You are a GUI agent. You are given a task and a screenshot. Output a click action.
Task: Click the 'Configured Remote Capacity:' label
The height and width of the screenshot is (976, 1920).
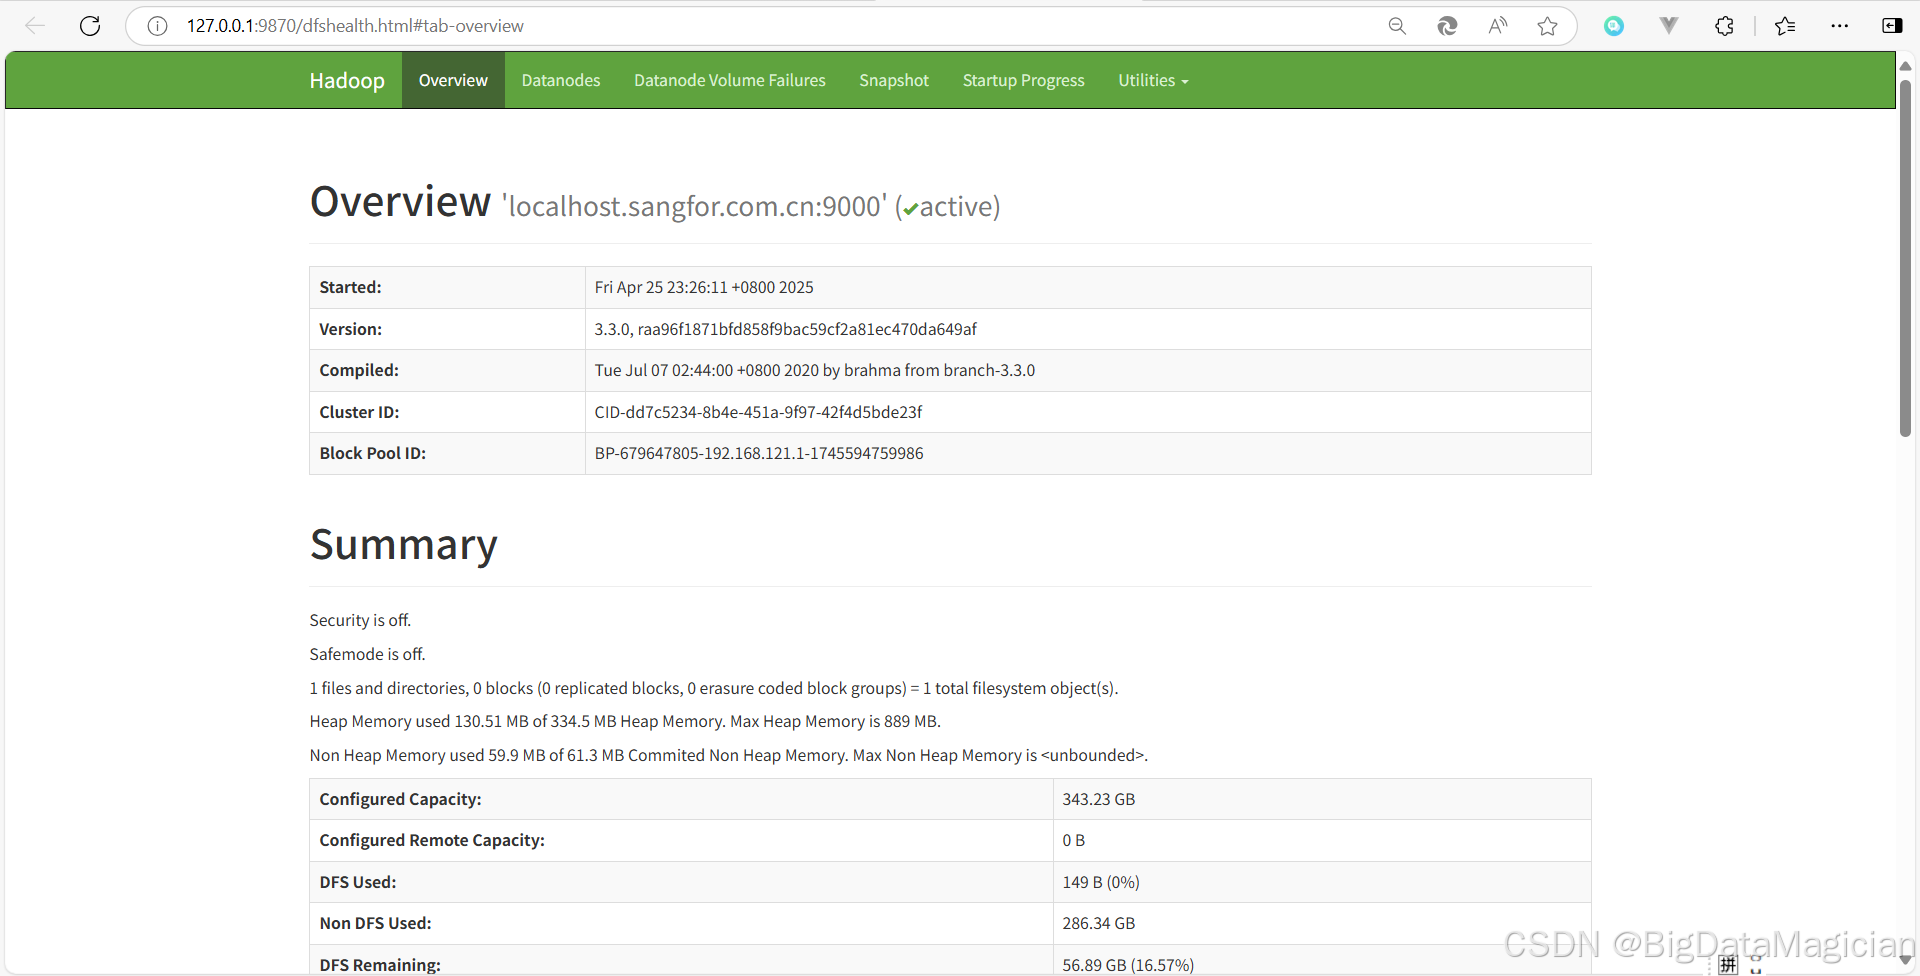point(432,840)
